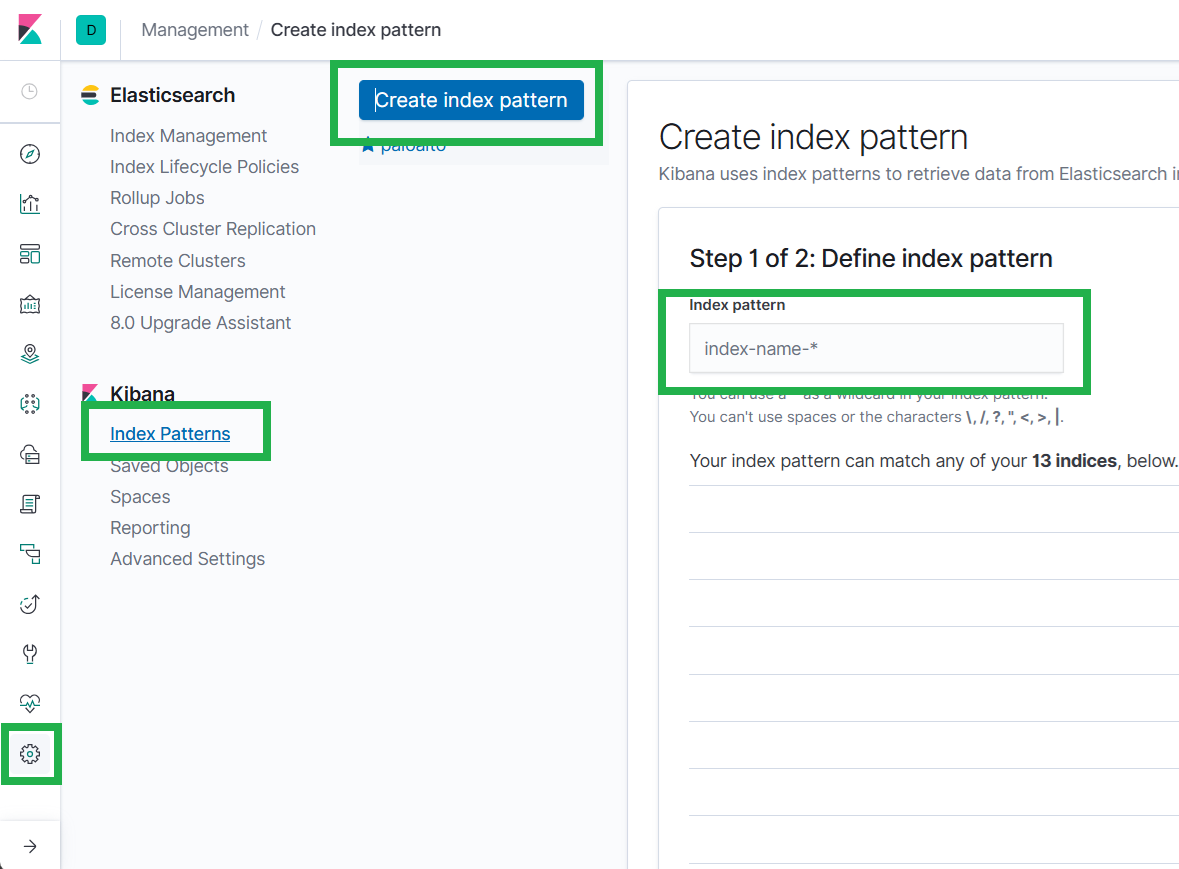Open Reporting
The width and height of the screenshot is (1179, 869).
150,528
